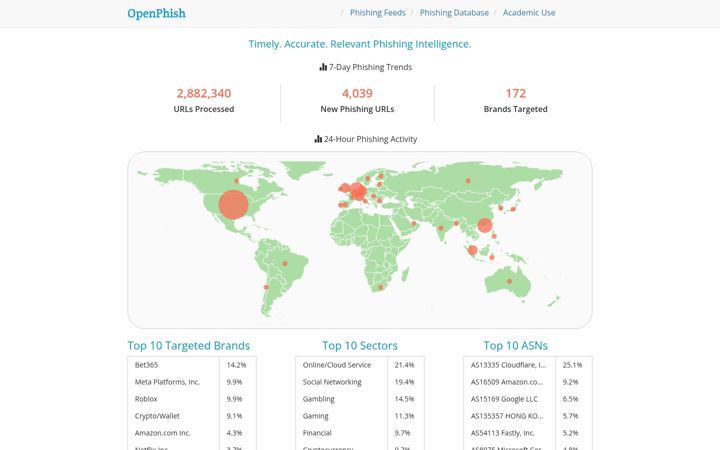Click the 19.4% Social Networking value

(405, 382)
